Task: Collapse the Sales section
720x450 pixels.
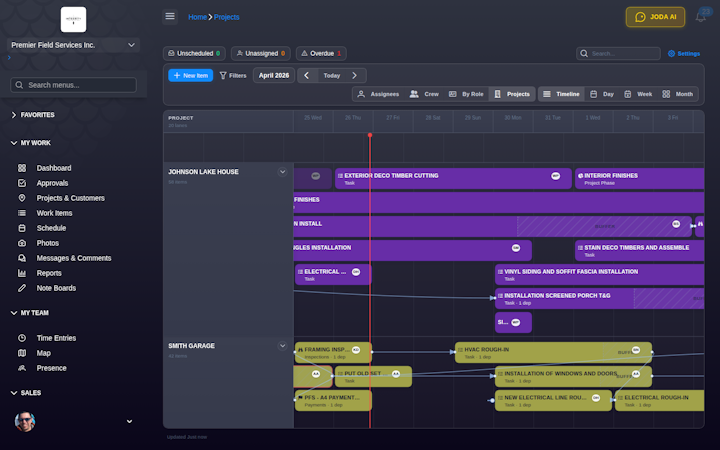Action: tap(26, 393)
